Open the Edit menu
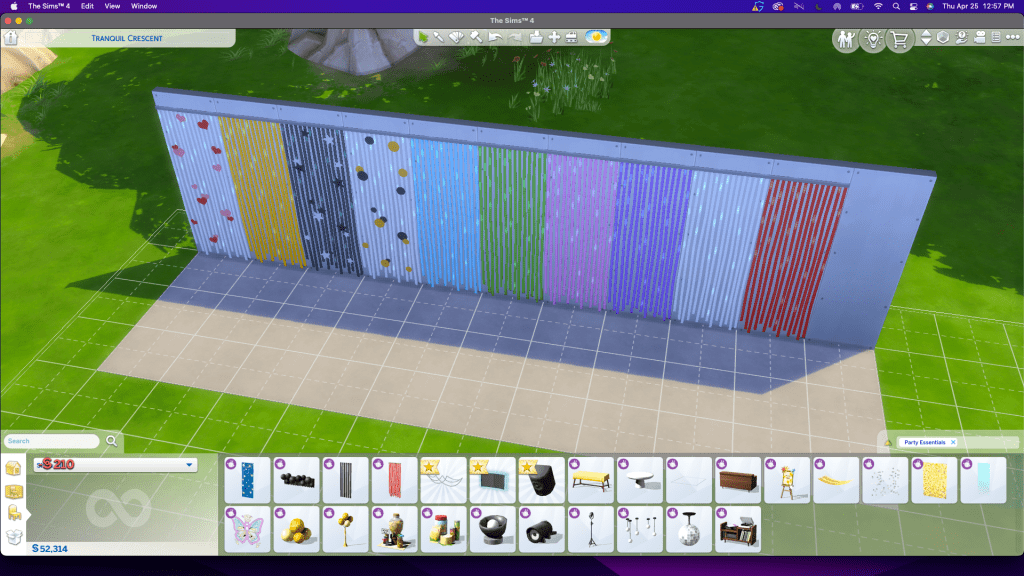Screen dimensions: 1024x576 pos(88,6)
